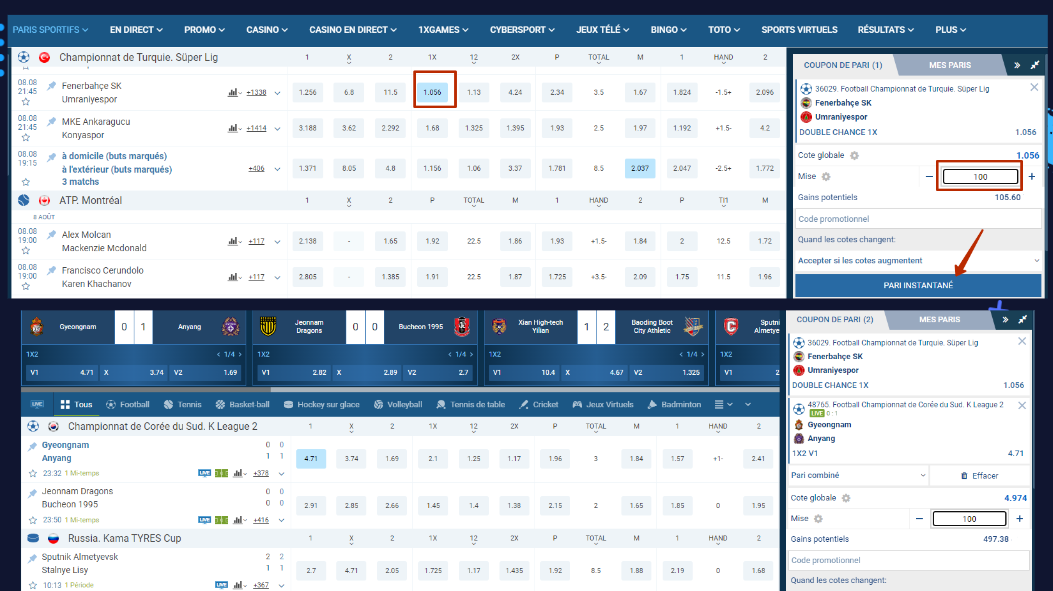The image size is (1053, 591).
Task: Open Mise settings gear in upper coupon
Action: pyautogui.click(x=826, y=177)
